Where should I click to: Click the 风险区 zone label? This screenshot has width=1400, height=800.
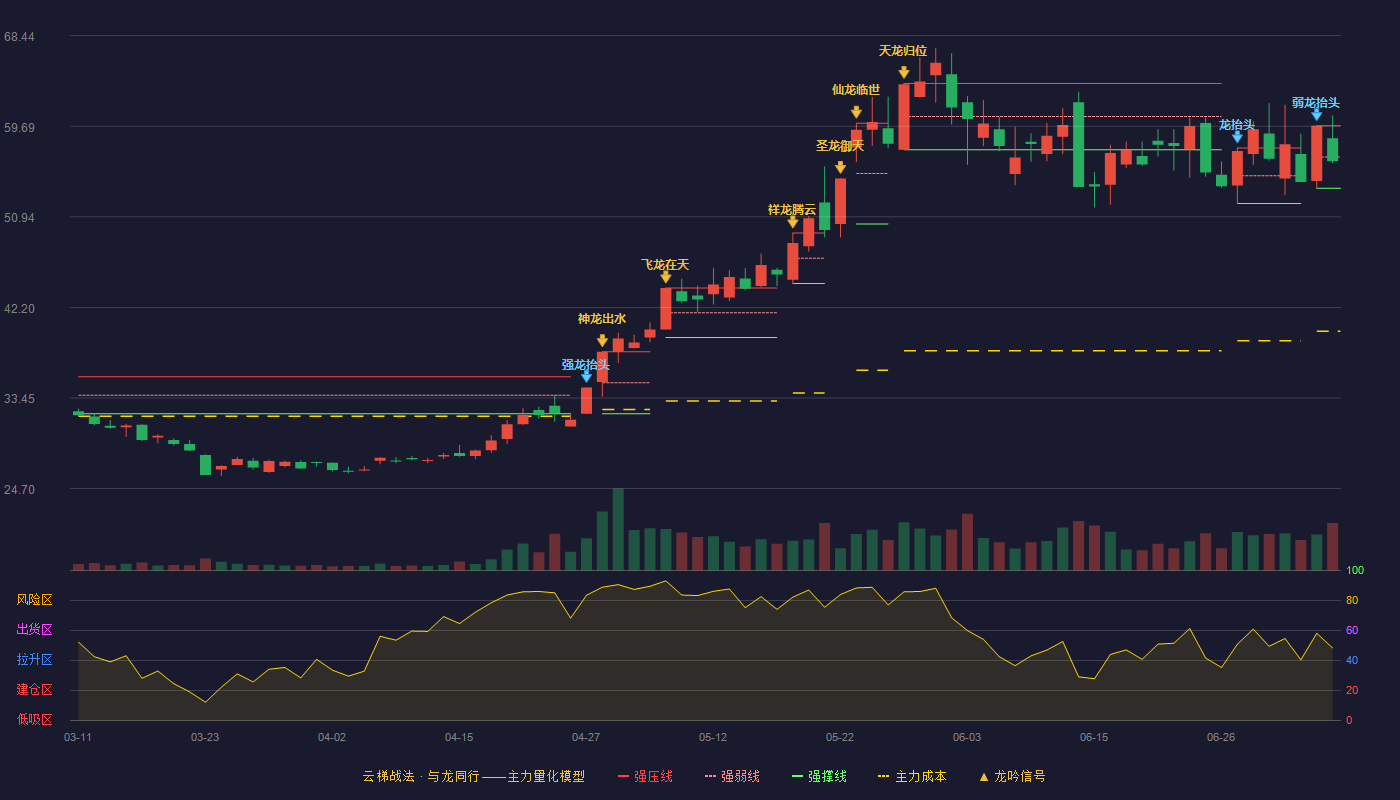pyautogui.click(x=35, y=600)
